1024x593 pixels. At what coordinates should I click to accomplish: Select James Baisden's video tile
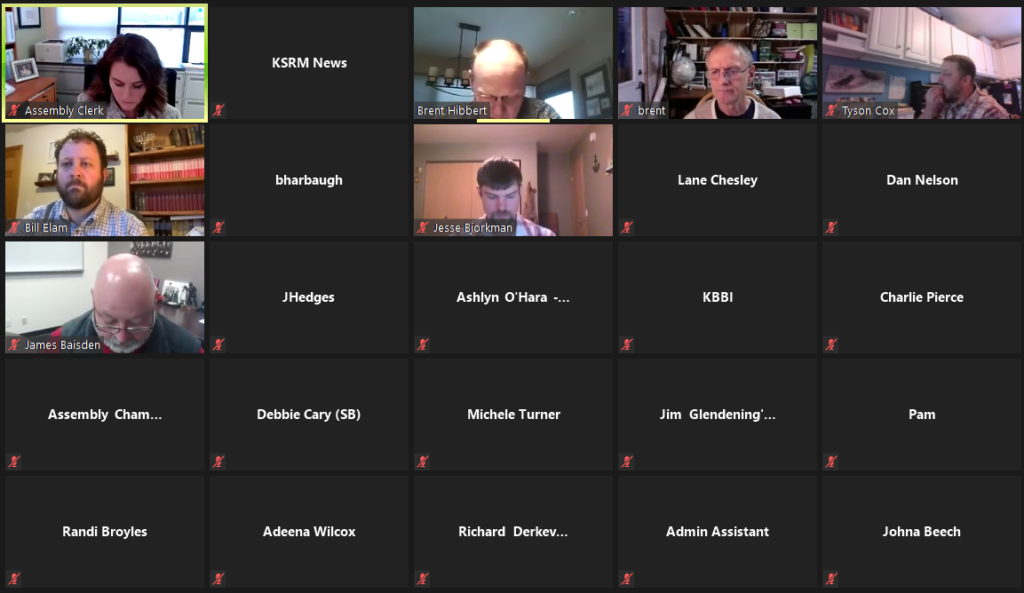105,297
